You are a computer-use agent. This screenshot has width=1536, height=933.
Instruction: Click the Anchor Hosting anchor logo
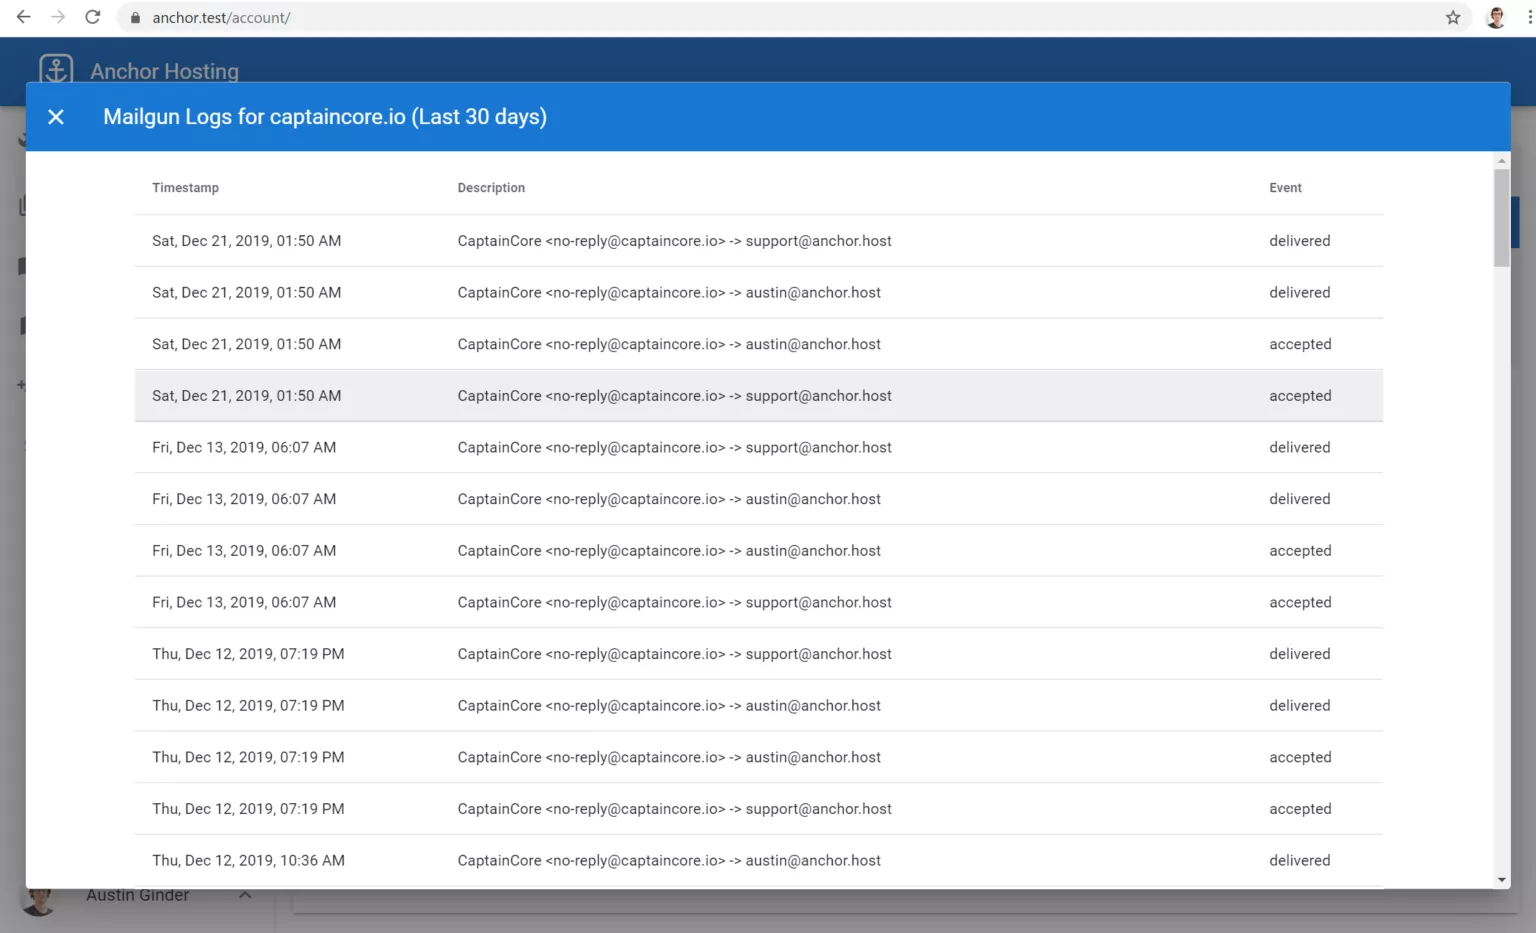tap(55, 70)
